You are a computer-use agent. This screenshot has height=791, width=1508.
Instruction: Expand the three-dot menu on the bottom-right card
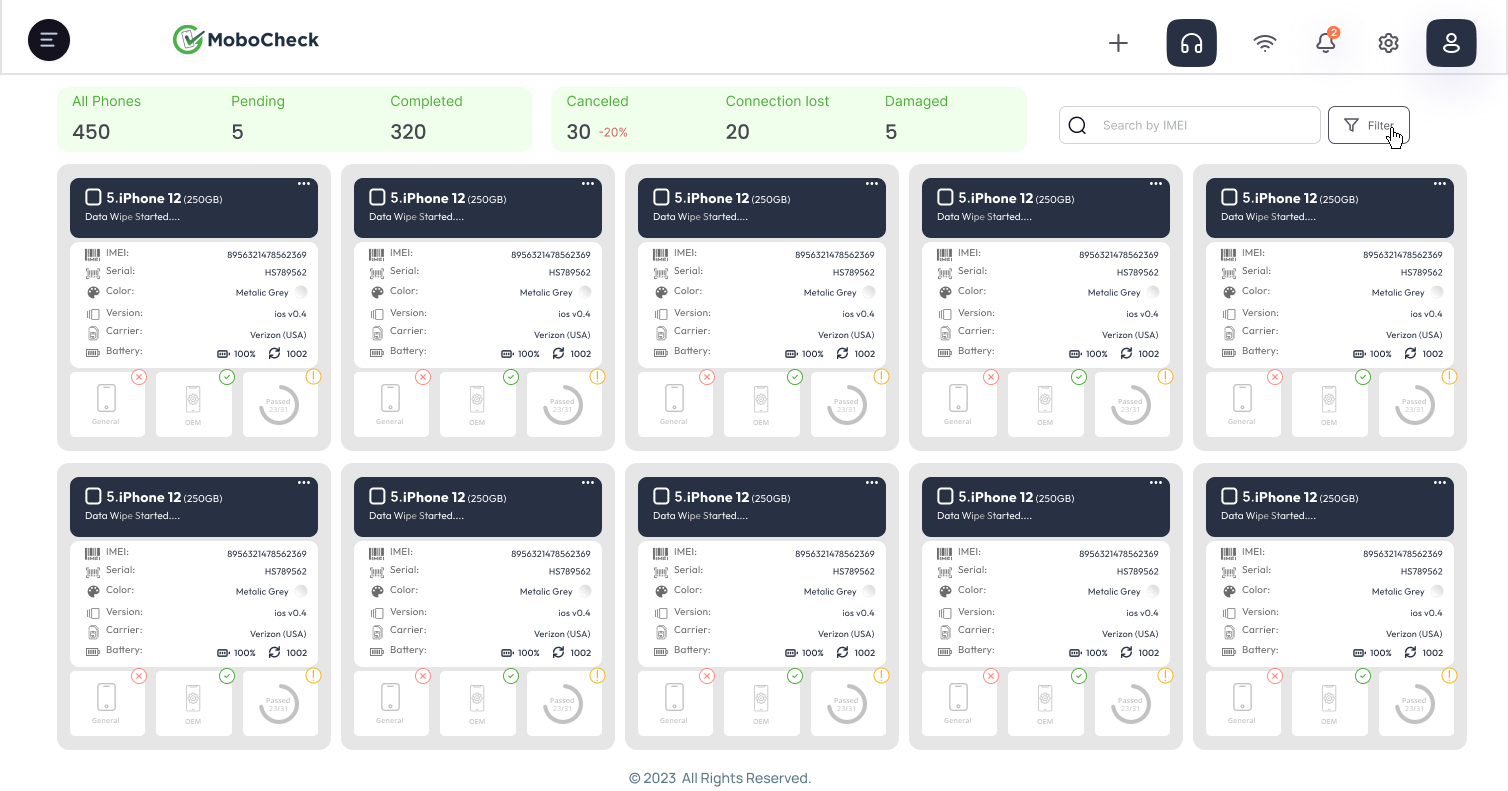[x=1440, y=483]
